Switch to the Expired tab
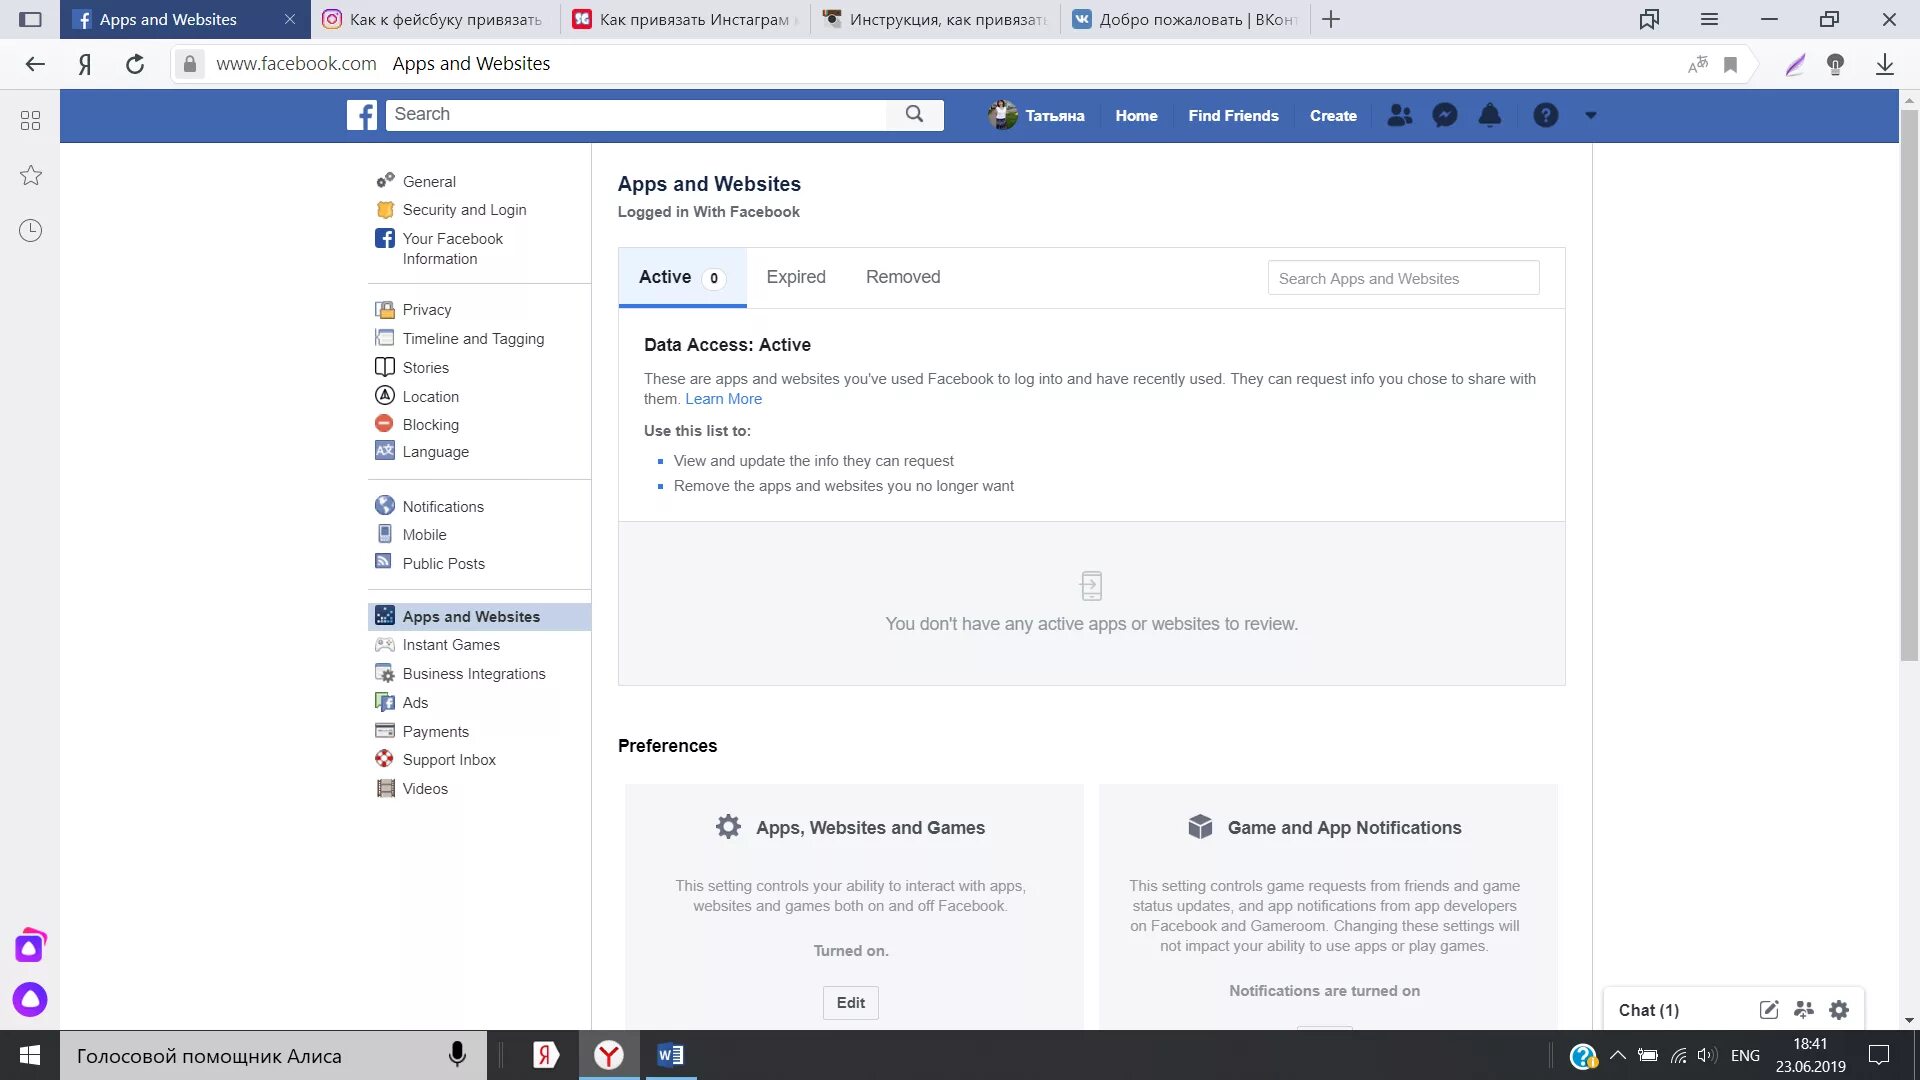The height and width of the screenshot is (1080, 1920). pos(796,277)
